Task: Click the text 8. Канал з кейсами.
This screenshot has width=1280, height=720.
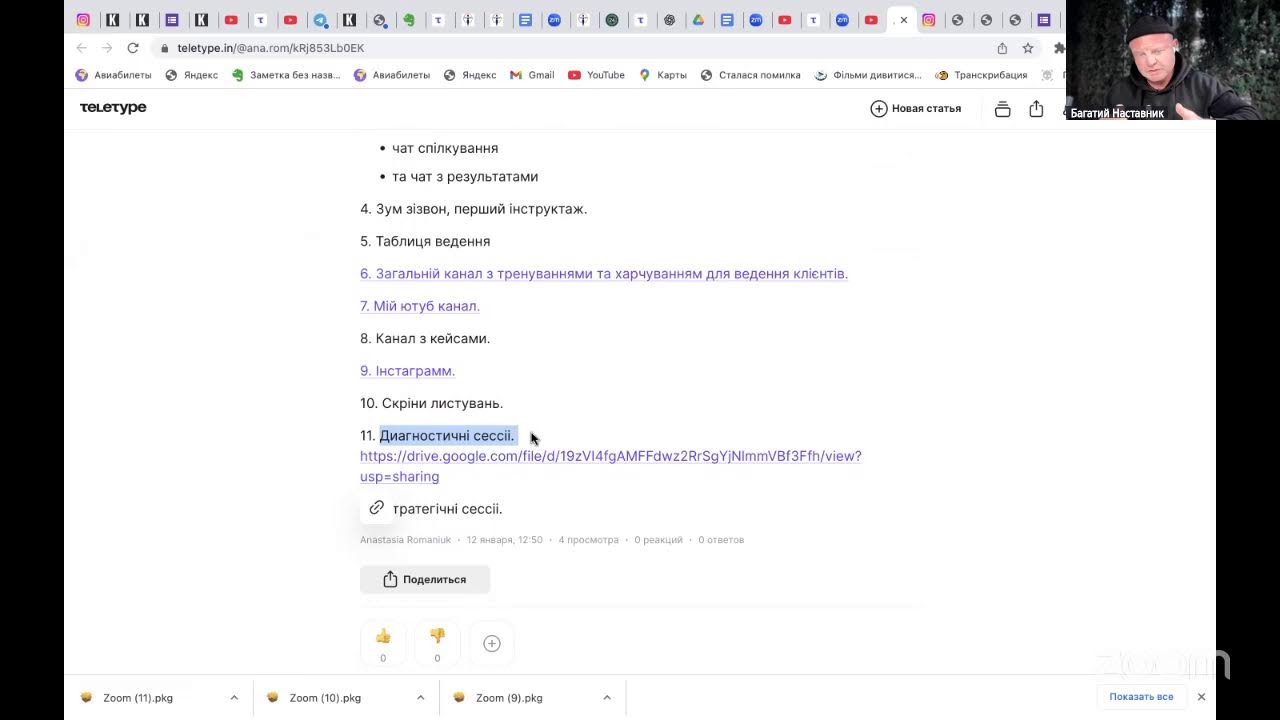Action: click(425, 339)
